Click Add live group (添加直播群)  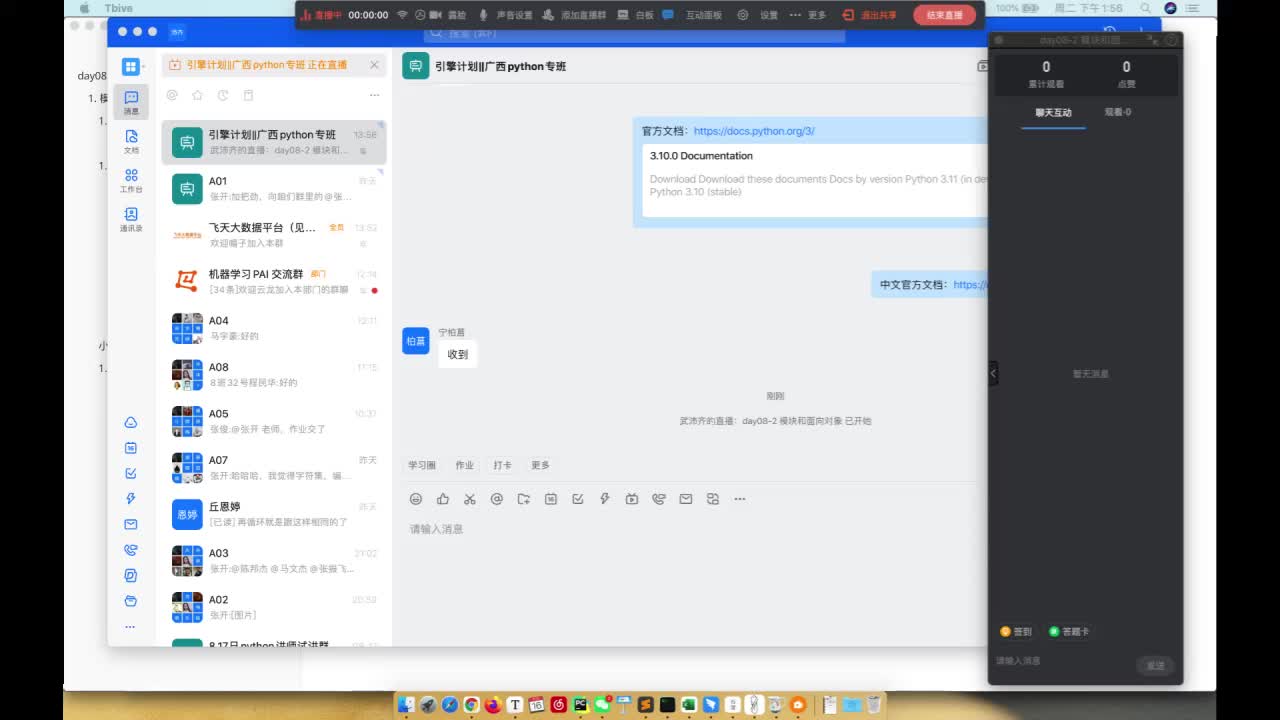[x=575, y=15]
